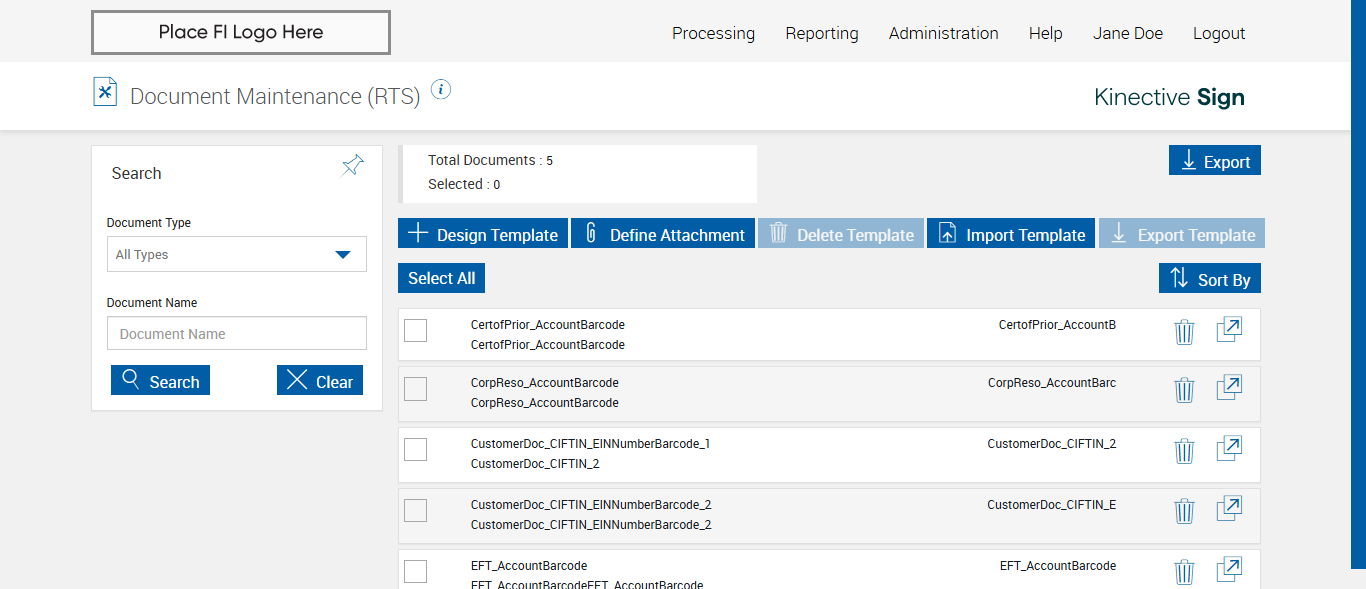Select the CertofPrior_AccountBarcode checkbox
The image size is (1366, 589).
pyautogui.click(x=416, y=330)
